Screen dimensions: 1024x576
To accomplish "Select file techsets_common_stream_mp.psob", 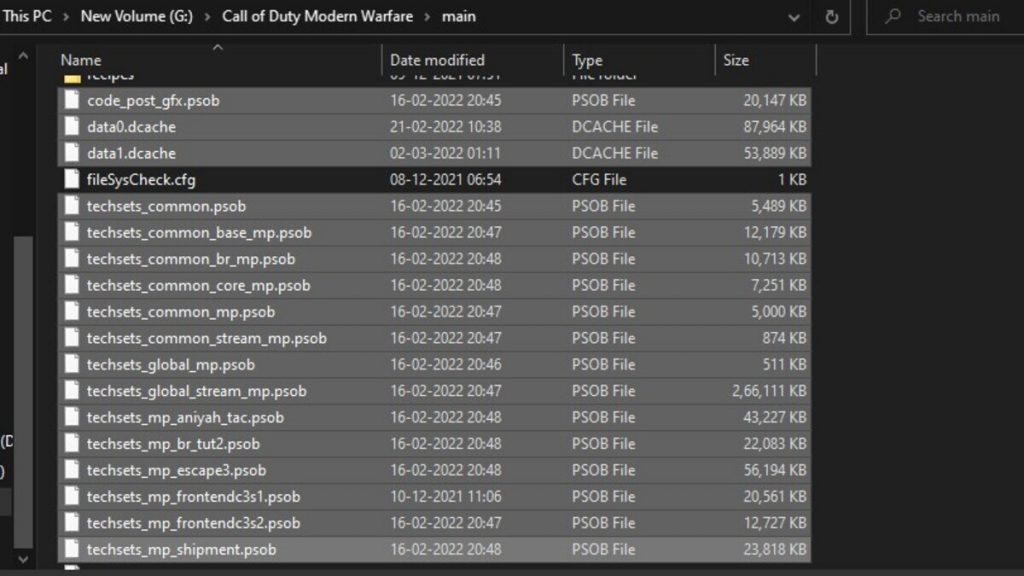I will tap(206, 338).
